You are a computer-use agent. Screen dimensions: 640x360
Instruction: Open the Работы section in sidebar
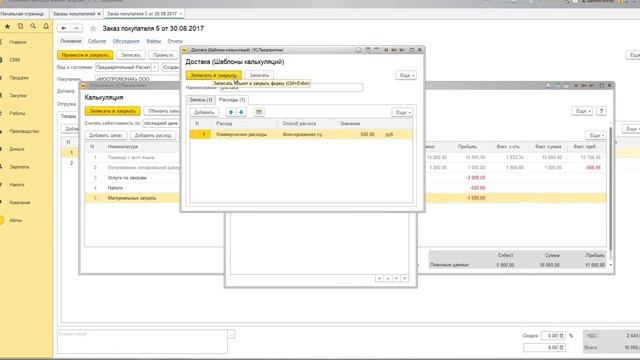(17, 113)
